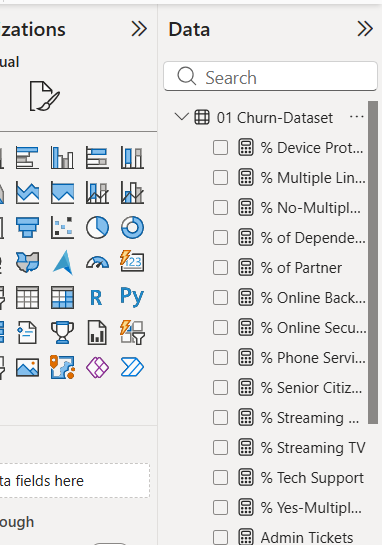Click the % Streaming TV measure name
This screenshot has width=382, height=545.
313,448
